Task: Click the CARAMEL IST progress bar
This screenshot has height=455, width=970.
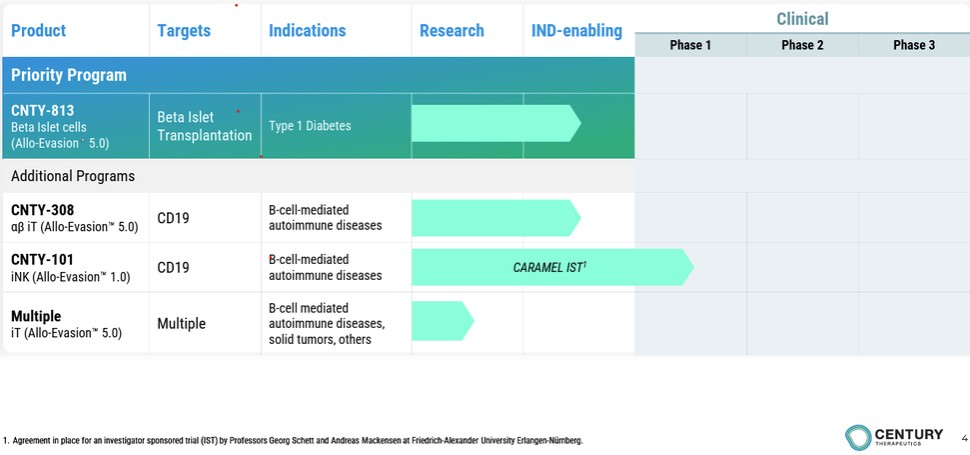Action: (550, 267)
